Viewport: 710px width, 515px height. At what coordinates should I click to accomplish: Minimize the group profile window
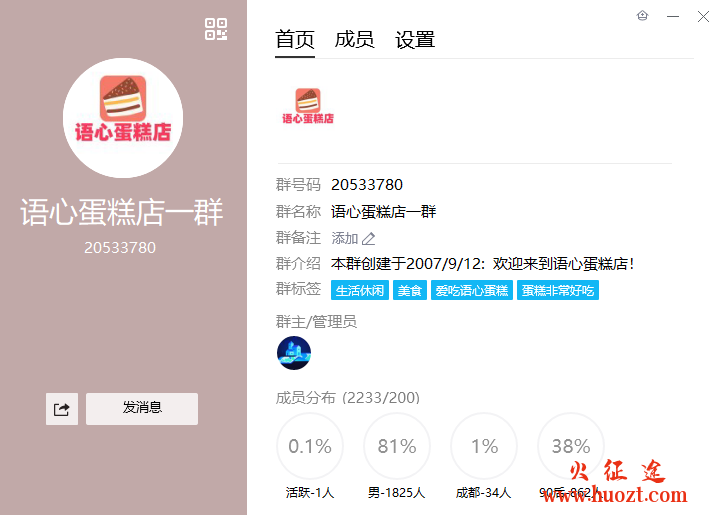point(673,16)
